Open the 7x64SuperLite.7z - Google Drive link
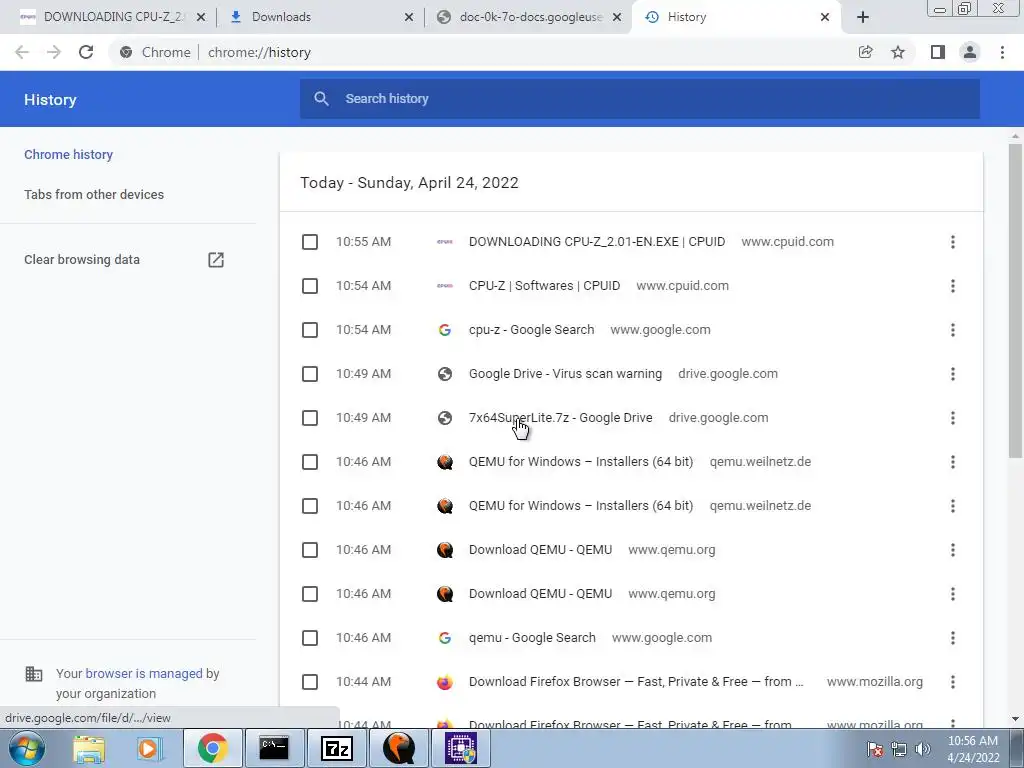 pyautogui.click(x=560, y=418)
